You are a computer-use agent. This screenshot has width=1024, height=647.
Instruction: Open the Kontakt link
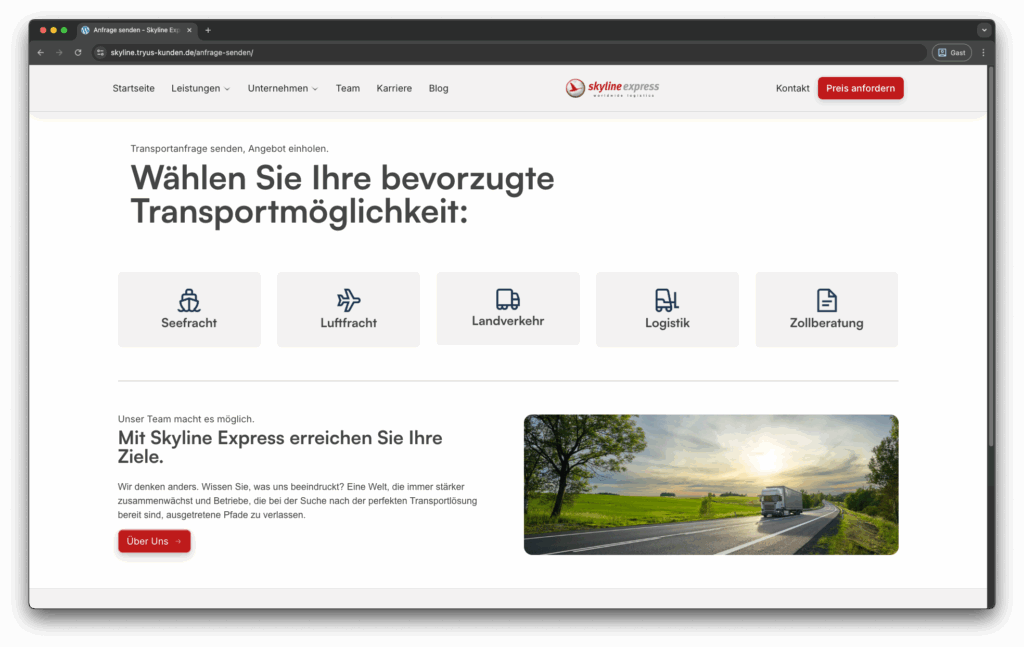(792, 88)
